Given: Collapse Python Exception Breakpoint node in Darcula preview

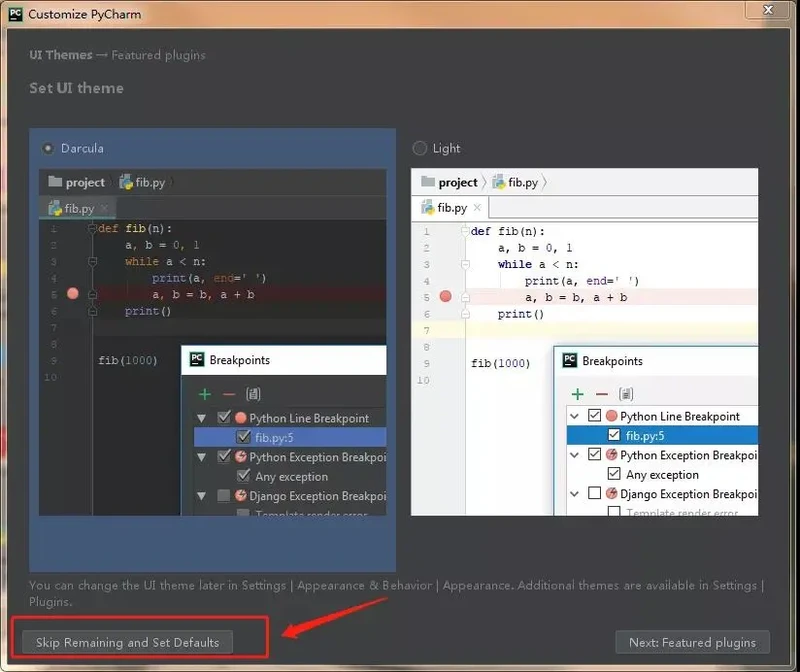Looking at the screenshot, I should [x=202, y=457].
